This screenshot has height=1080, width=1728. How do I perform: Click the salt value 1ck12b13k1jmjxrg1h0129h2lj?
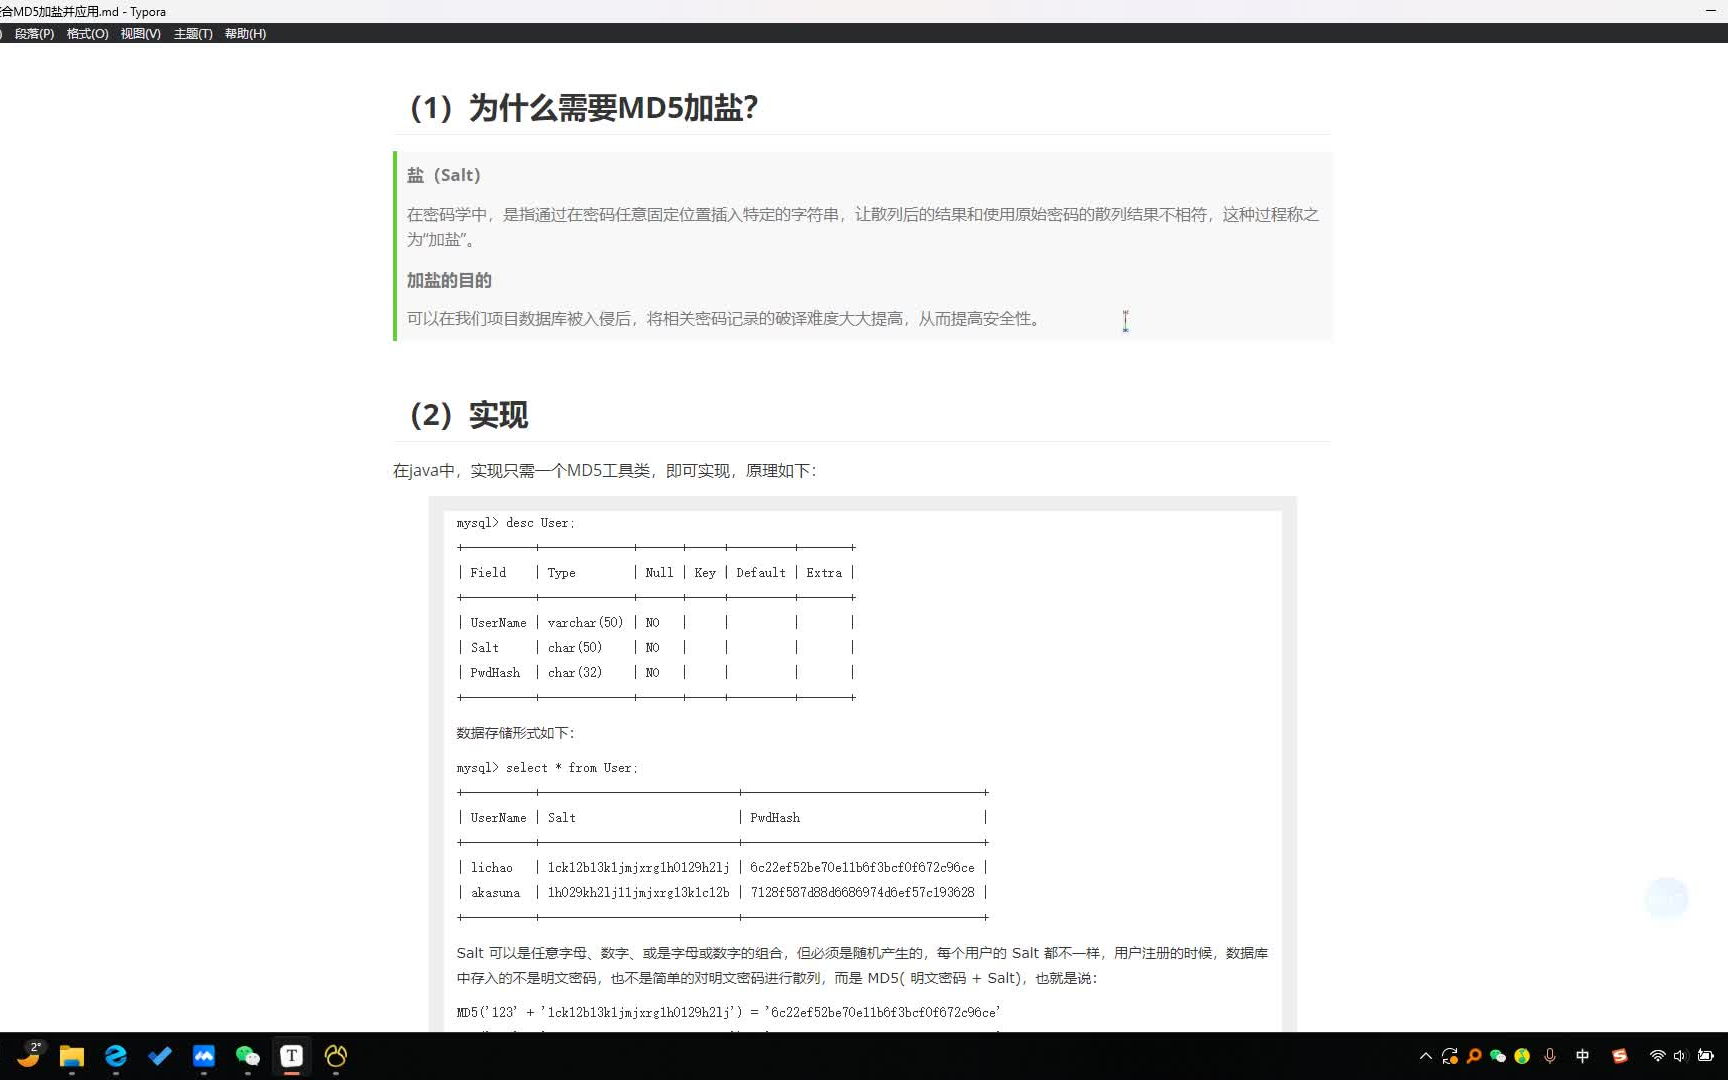tap(638, 867)
